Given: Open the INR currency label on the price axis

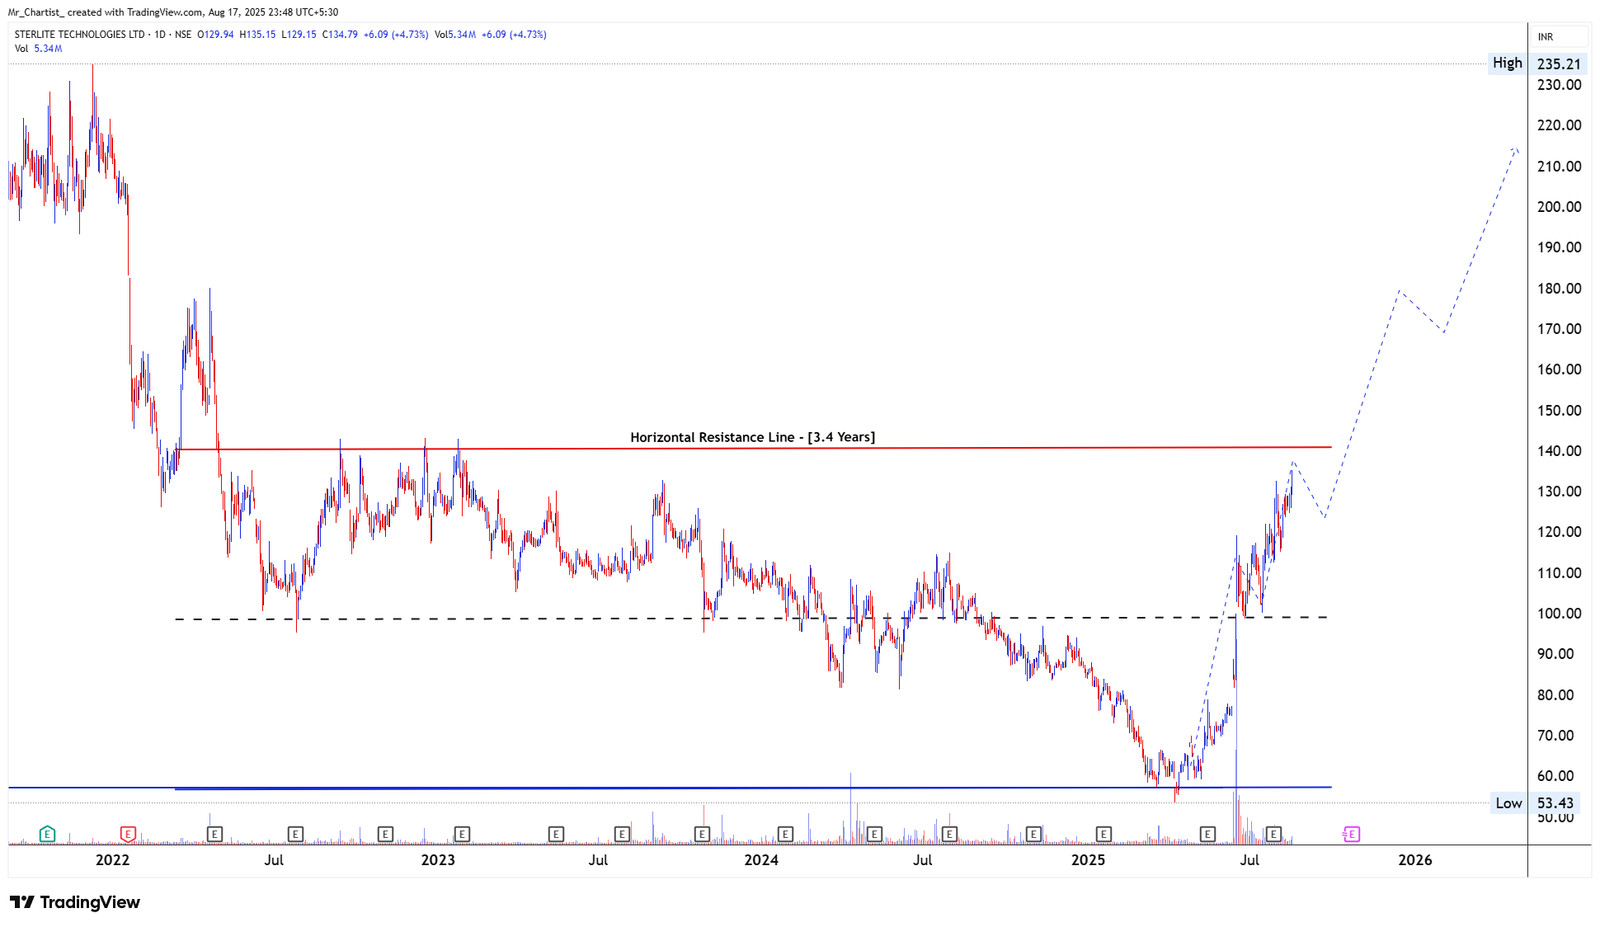Looking at the screenshot, I should pos(1545,35).
